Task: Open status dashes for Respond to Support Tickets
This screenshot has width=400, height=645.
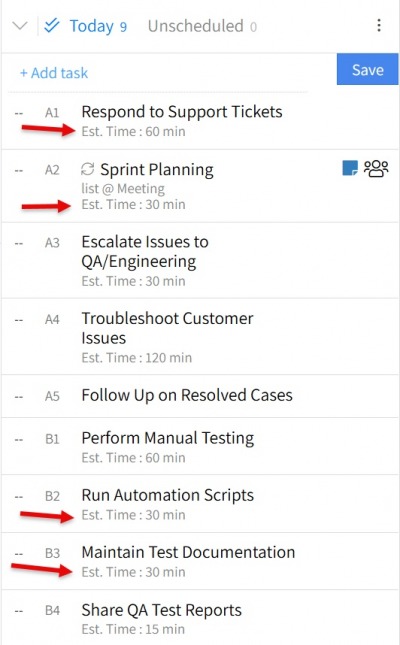Action: click(19, 113)
